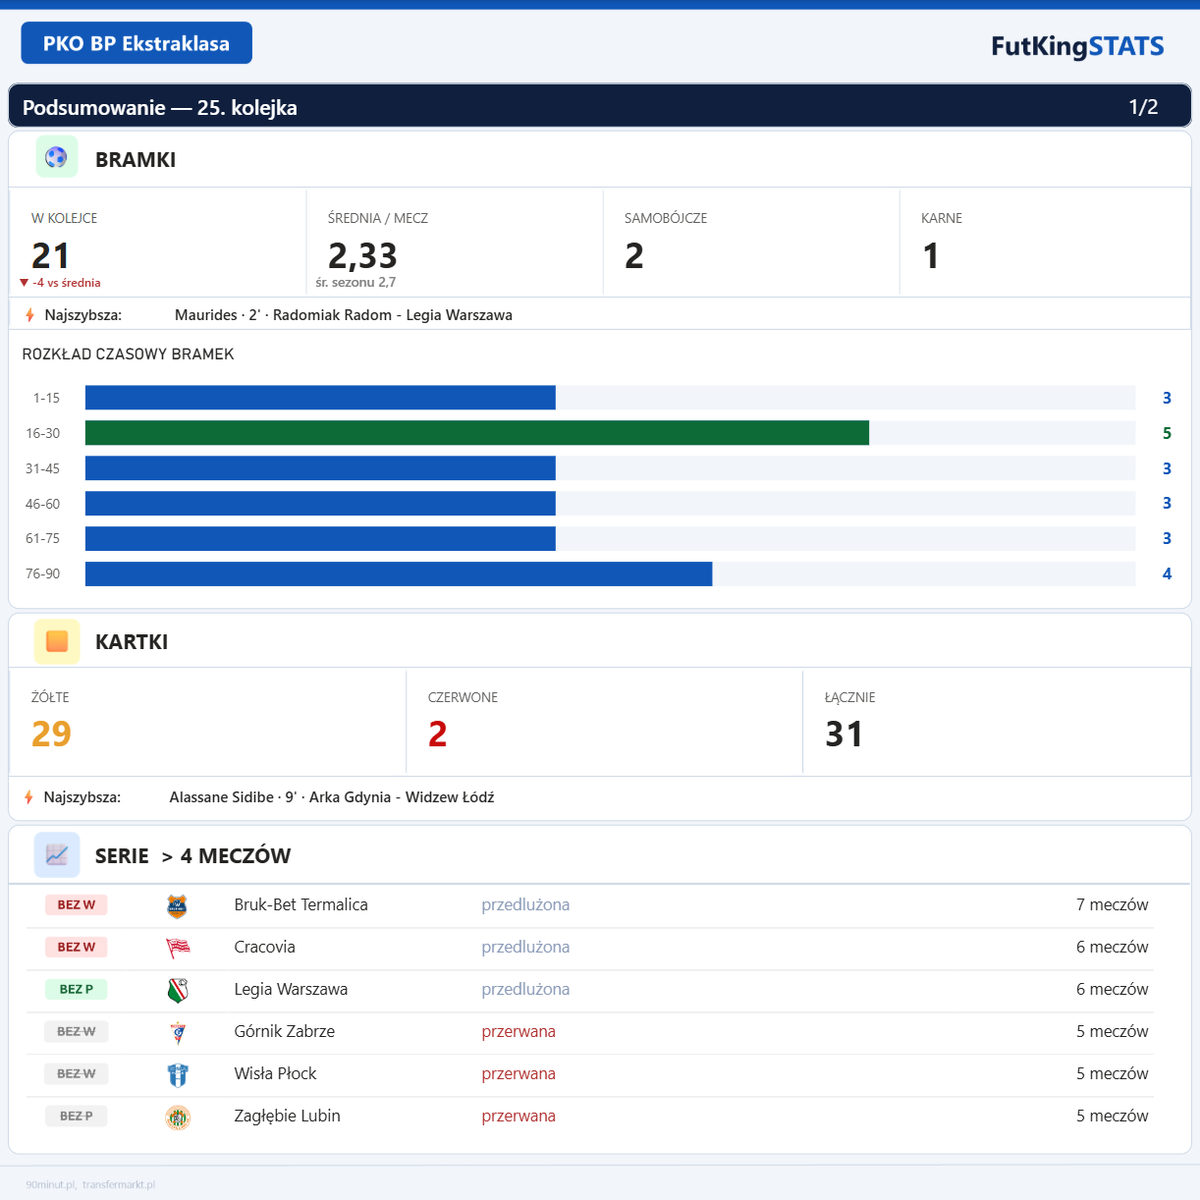Click the chart icon beside SERIE
This screenshot has width=1200, height=1200.
click(57, 855)
